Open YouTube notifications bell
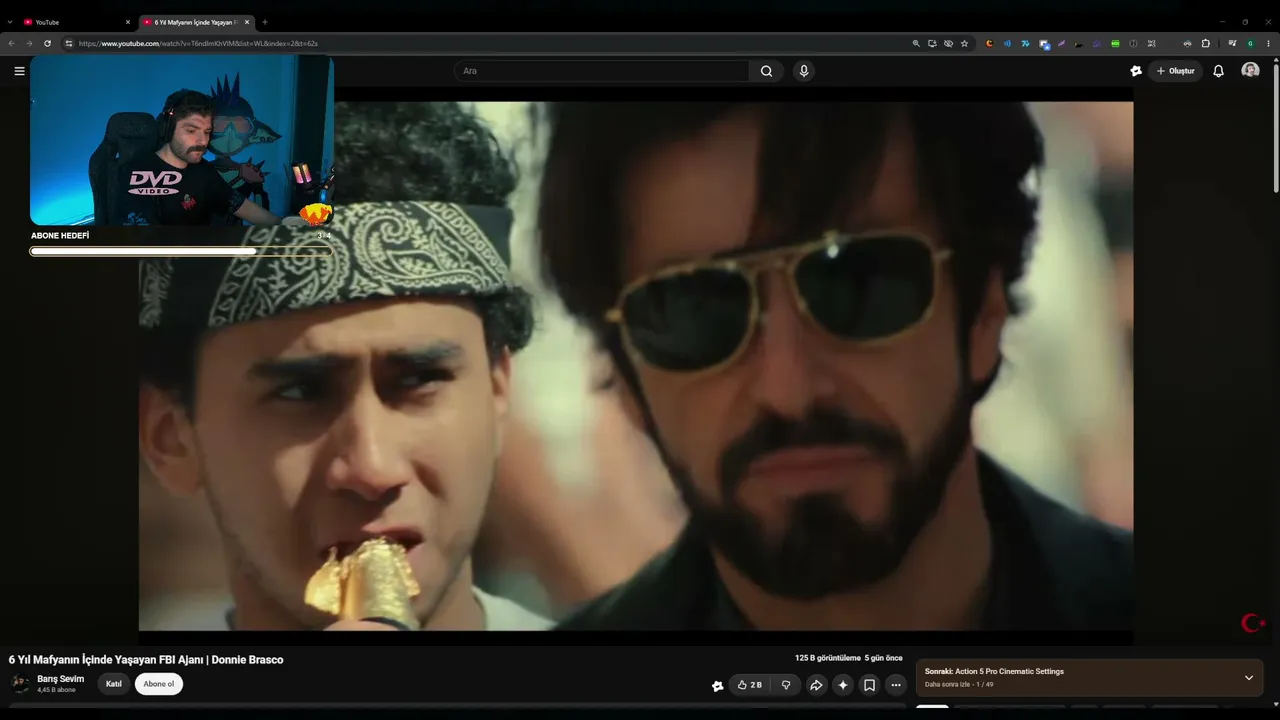The width and height of the screenshot is (1280, 720). coord(1218,71)
